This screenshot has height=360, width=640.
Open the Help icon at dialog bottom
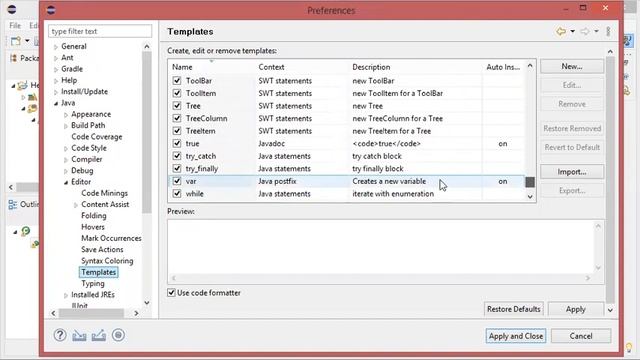60,335
